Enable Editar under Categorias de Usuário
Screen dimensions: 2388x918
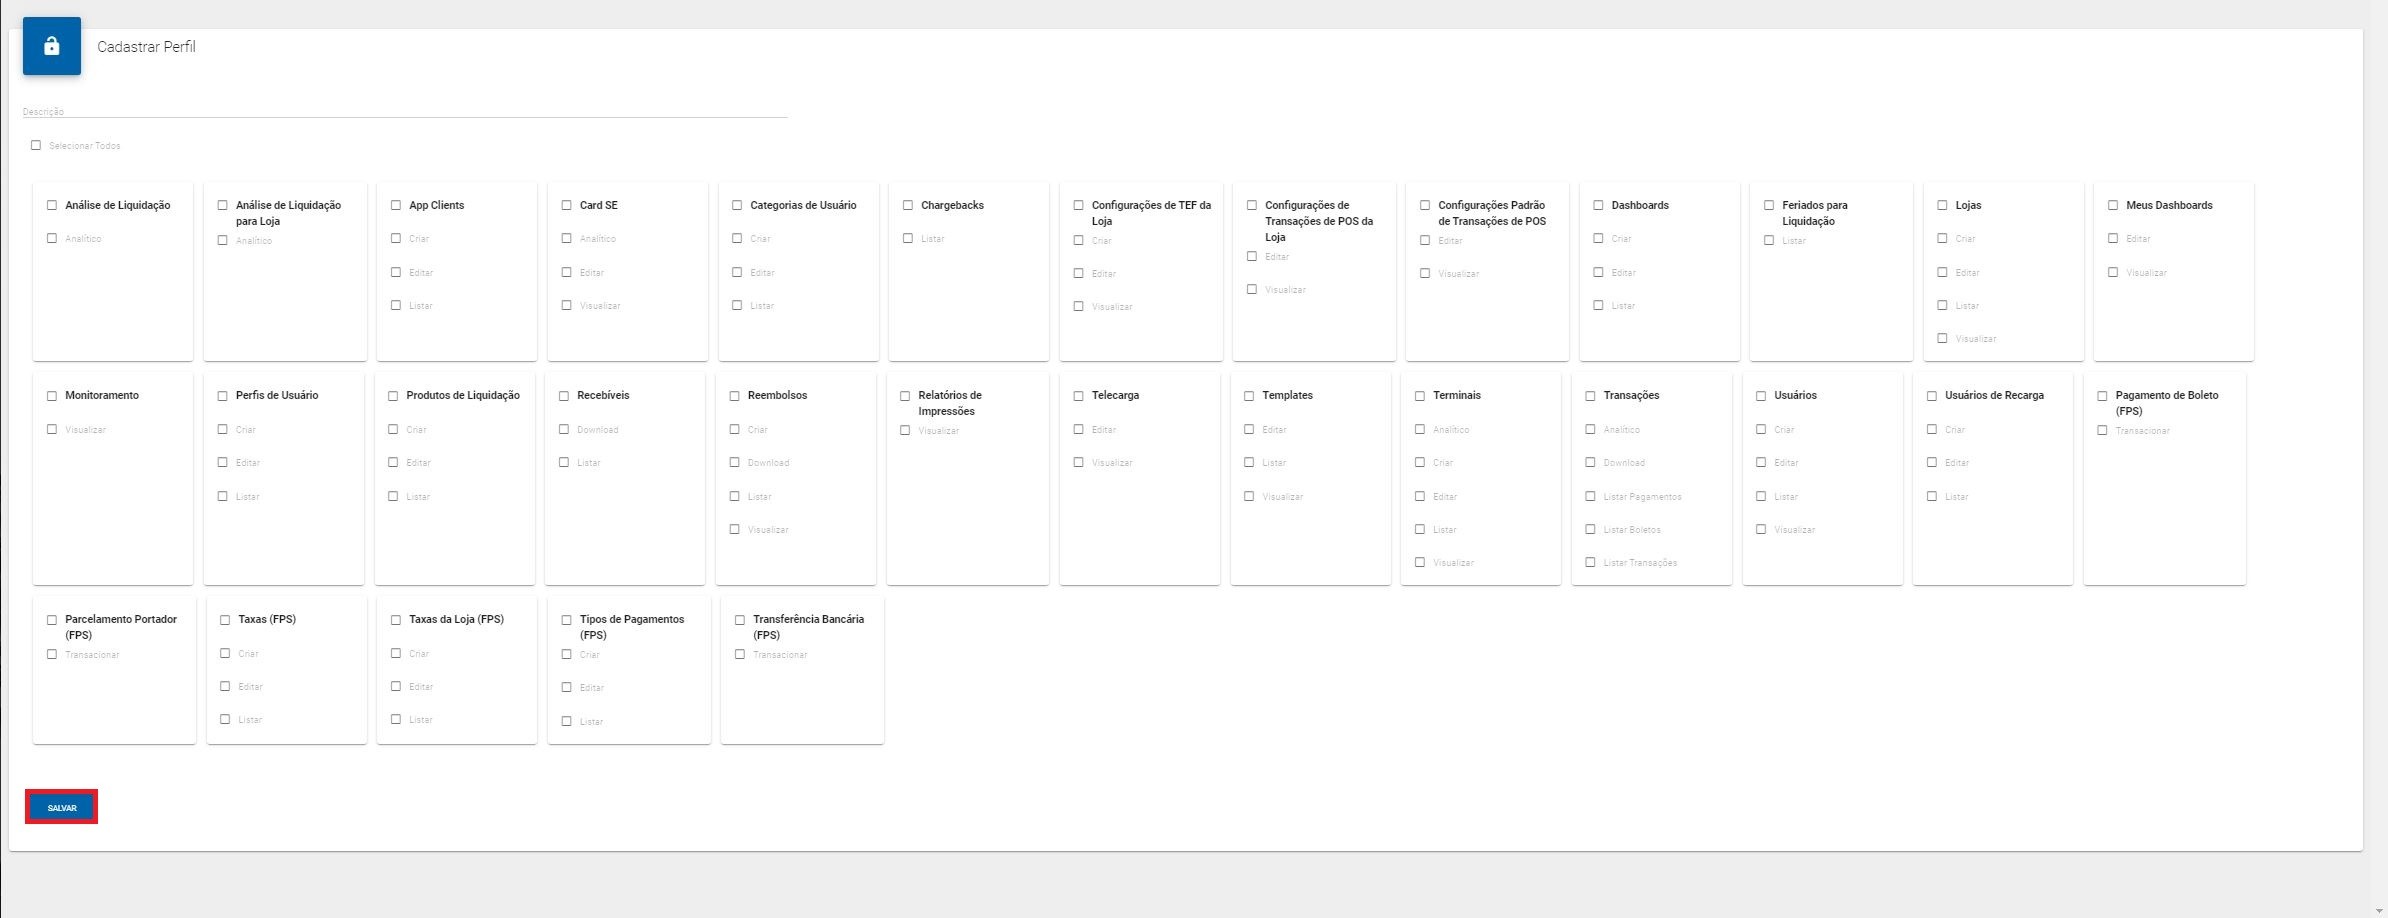tap(737, 272)
